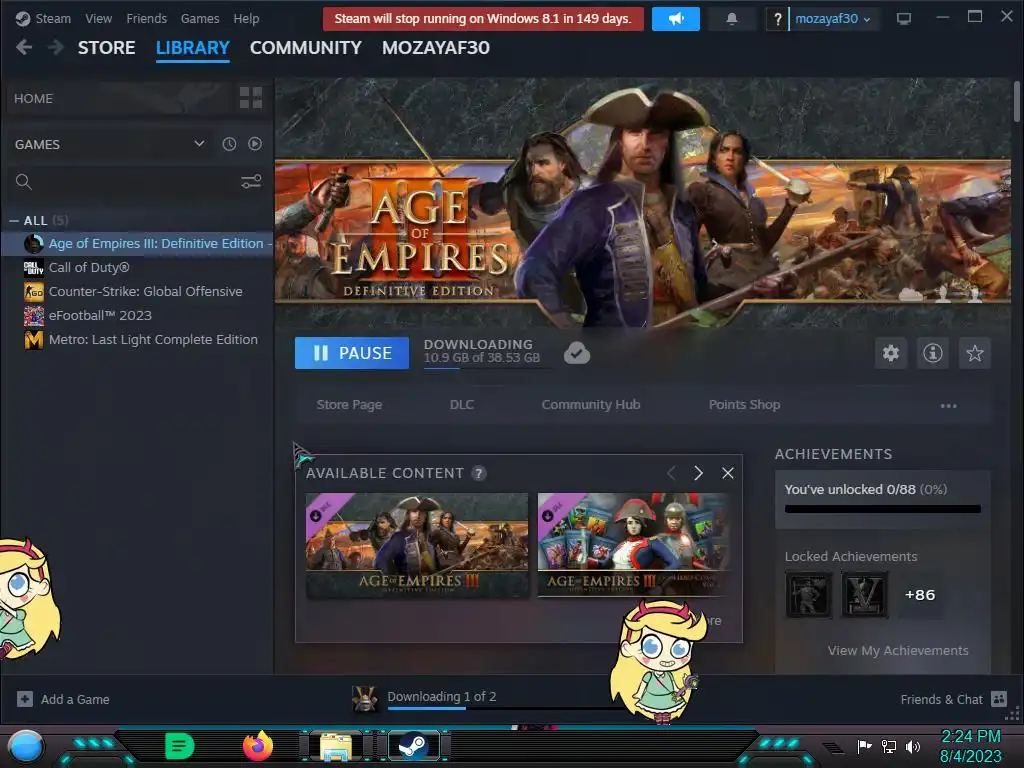
Task: Go to library HOME
Action: point(33,99)
